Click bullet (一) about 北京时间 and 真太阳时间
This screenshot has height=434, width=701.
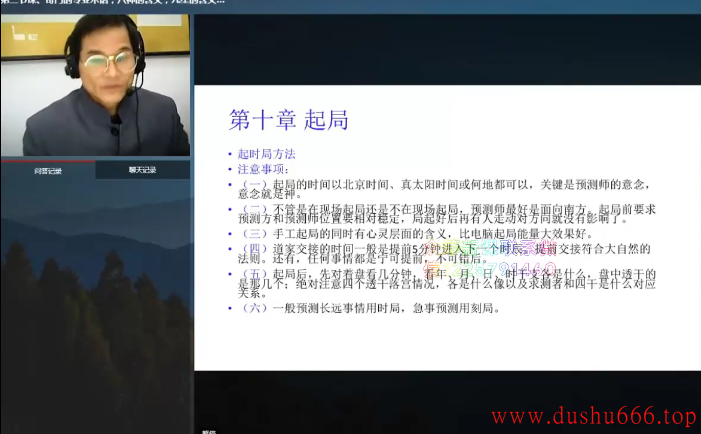440,189
